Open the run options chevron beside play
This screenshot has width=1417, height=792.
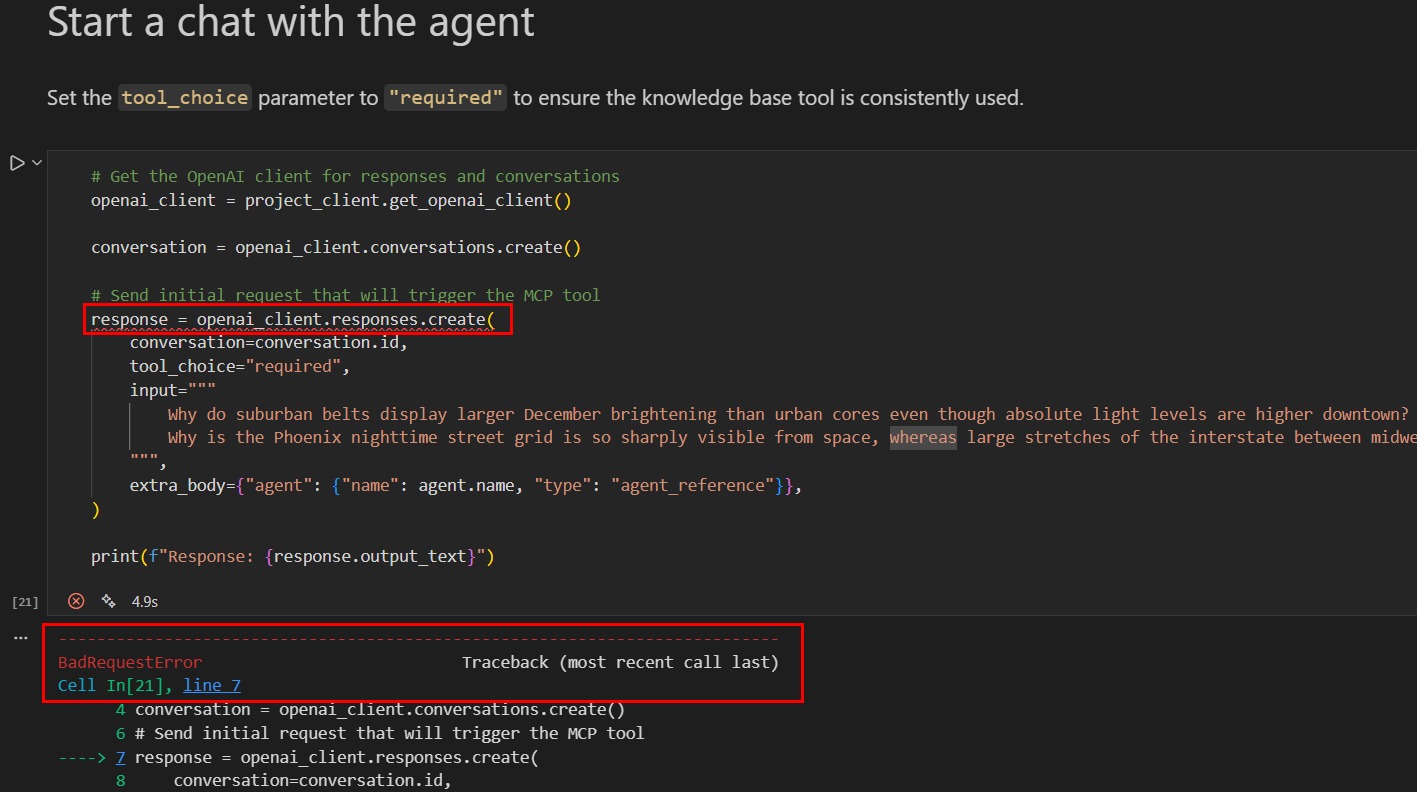[x=37, y=163]
